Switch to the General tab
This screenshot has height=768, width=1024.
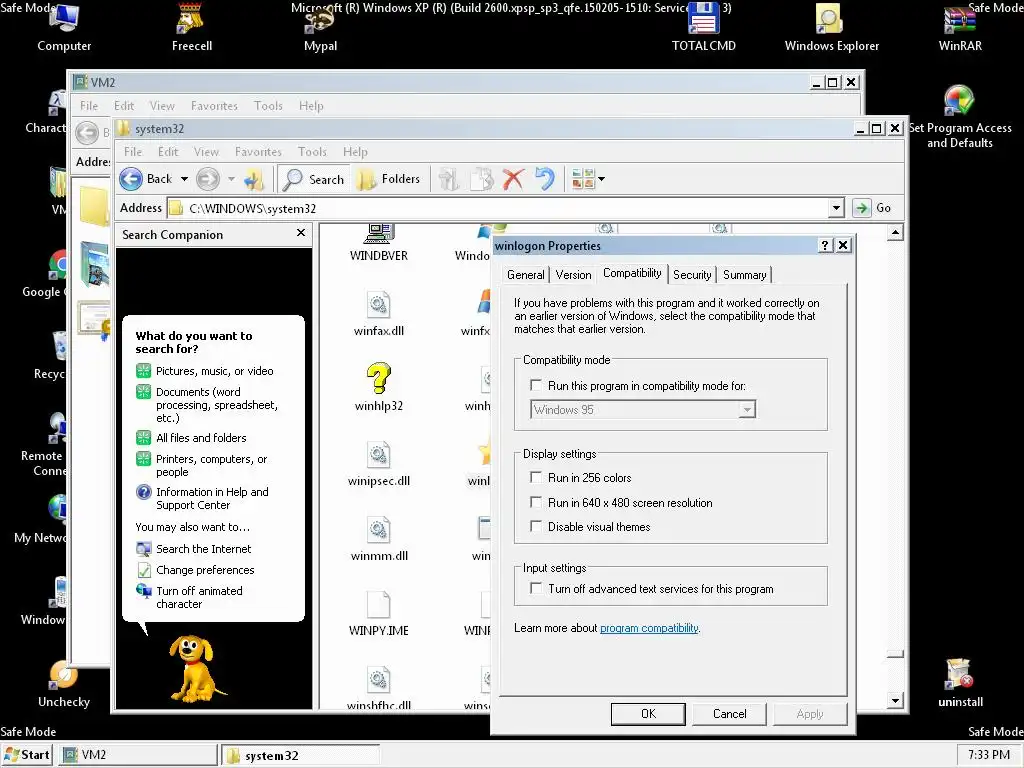point(526,275)
